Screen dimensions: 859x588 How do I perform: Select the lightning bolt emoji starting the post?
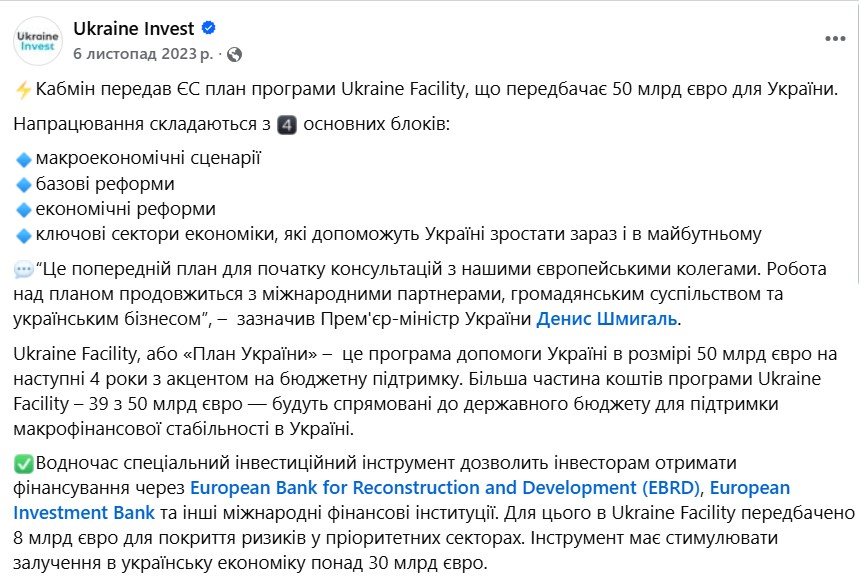click(x=21, y=89)
